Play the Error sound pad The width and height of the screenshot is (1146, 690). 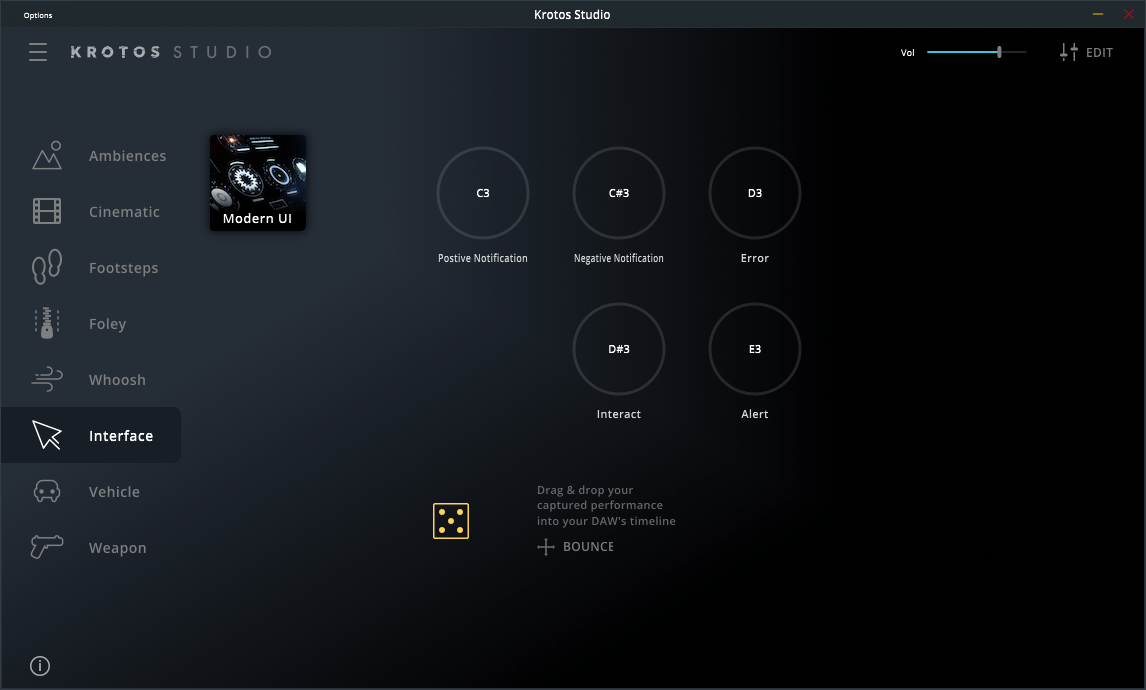(x=755, y=193)
